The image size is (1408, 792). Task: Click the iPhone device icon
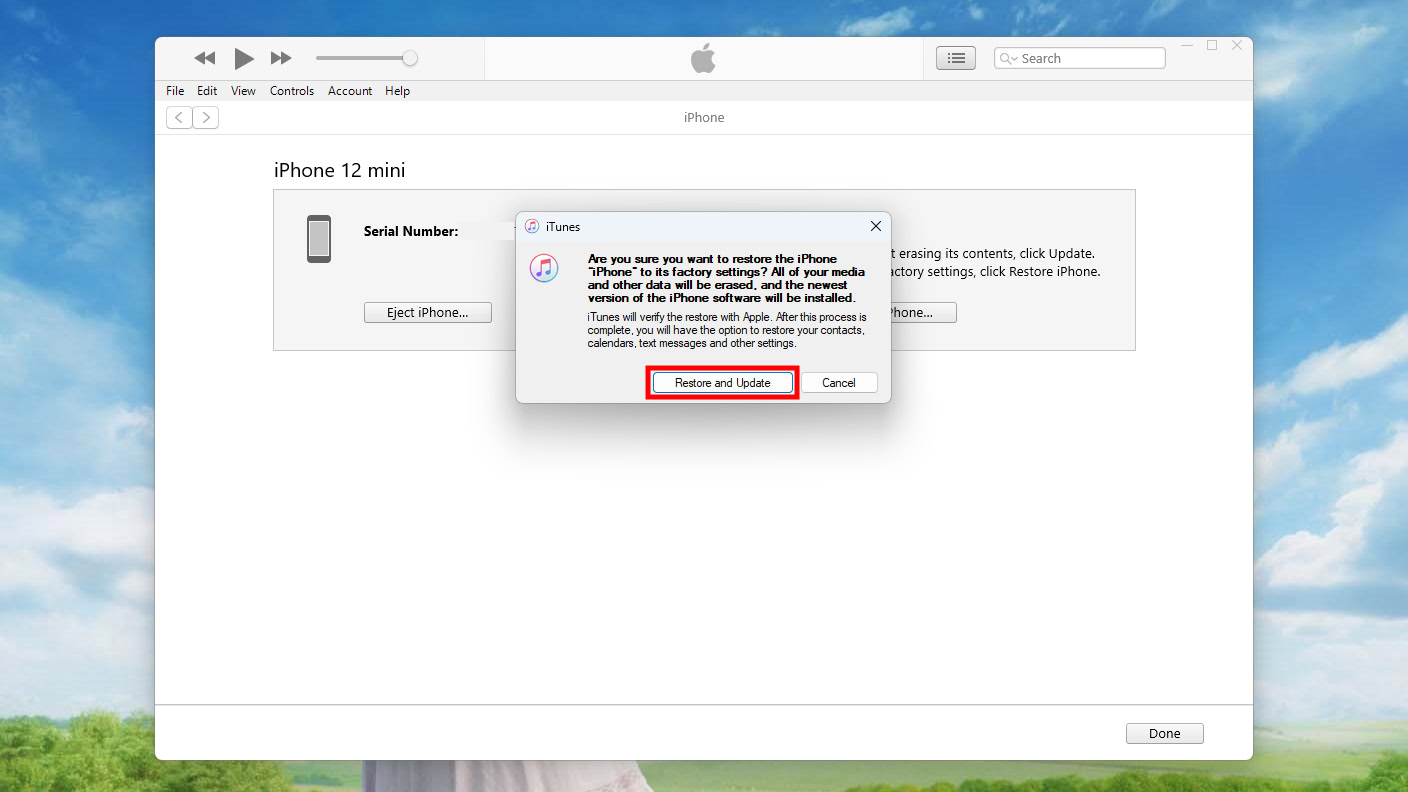tap(319, 239)
